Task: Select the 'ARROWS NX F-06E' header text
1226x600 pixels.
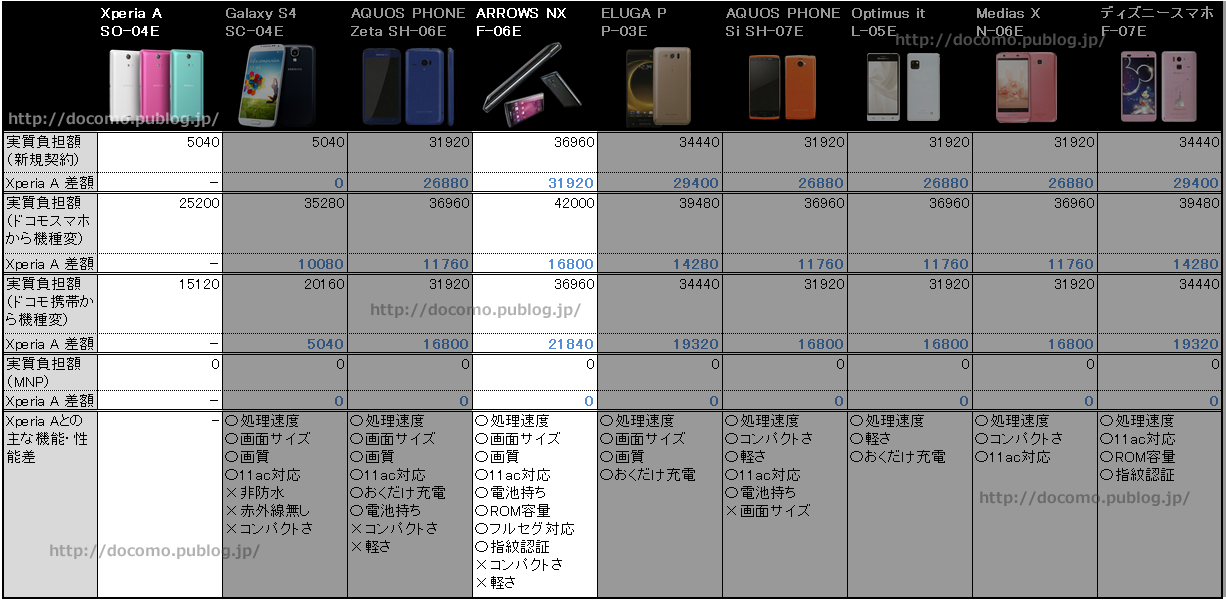Action: tap(522, 22)
